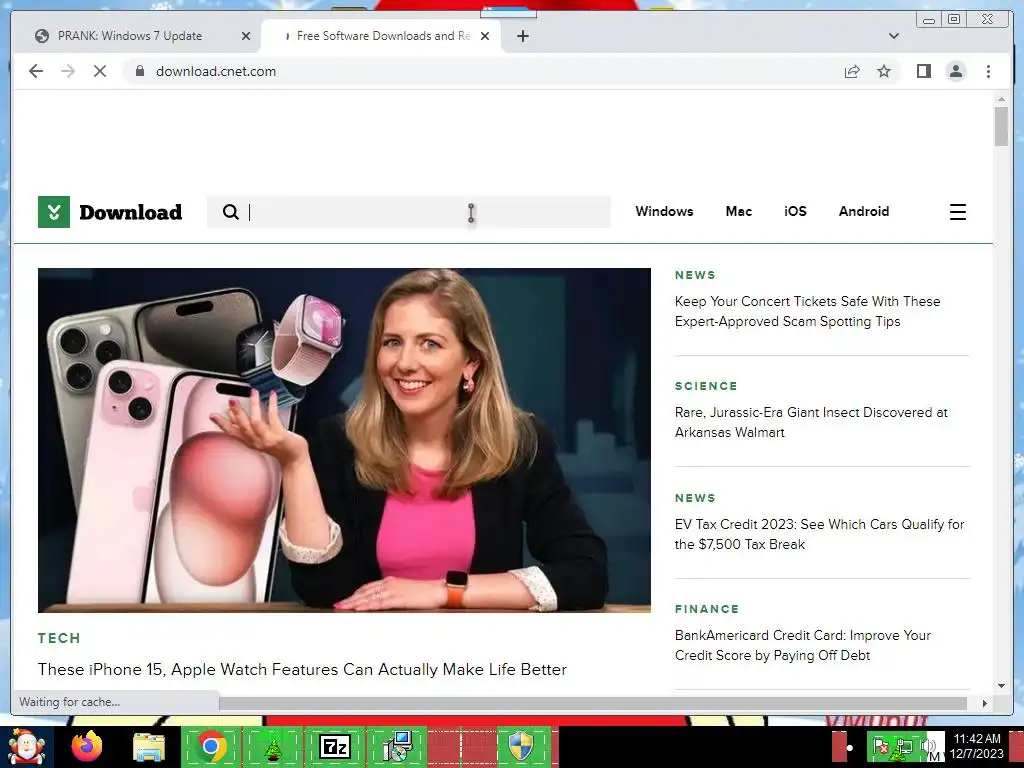Open the iPhone 15 article image
1024x768 pixels.
344,440
